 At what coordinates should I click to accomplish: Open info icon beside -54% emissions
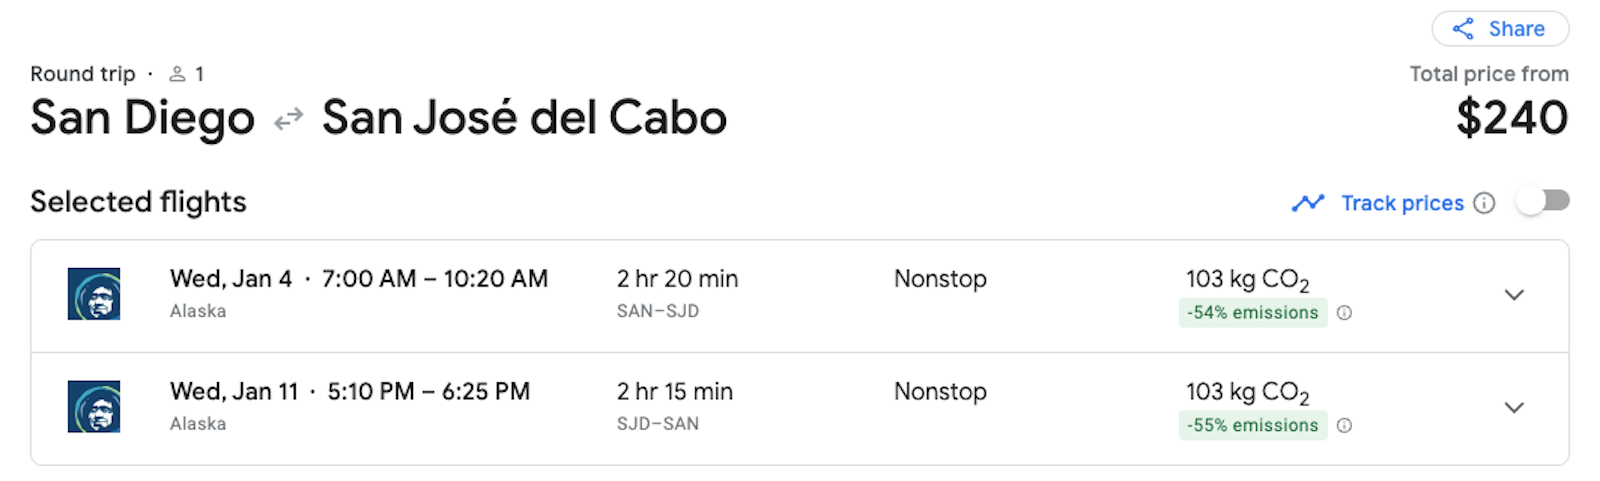[1345, 313]
